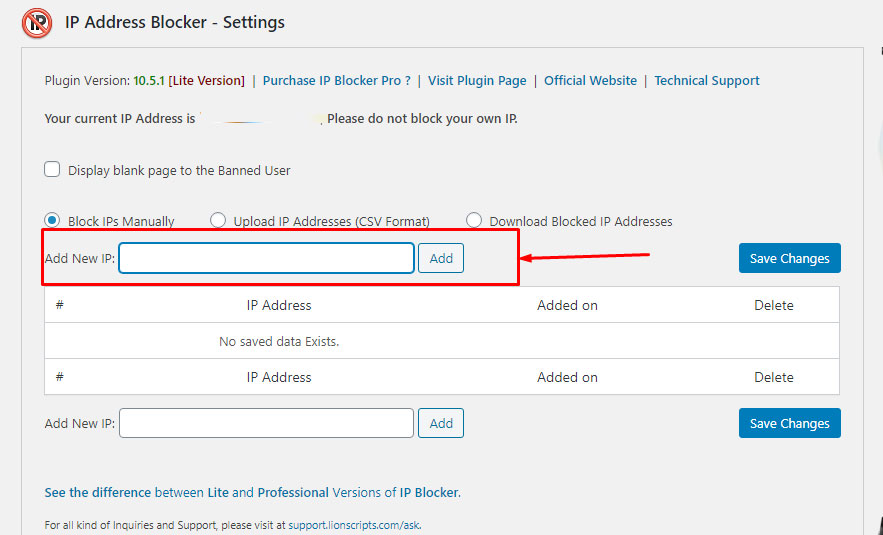Click the top Delete column header
The image size is (883, 535).
tap(773, 305)
